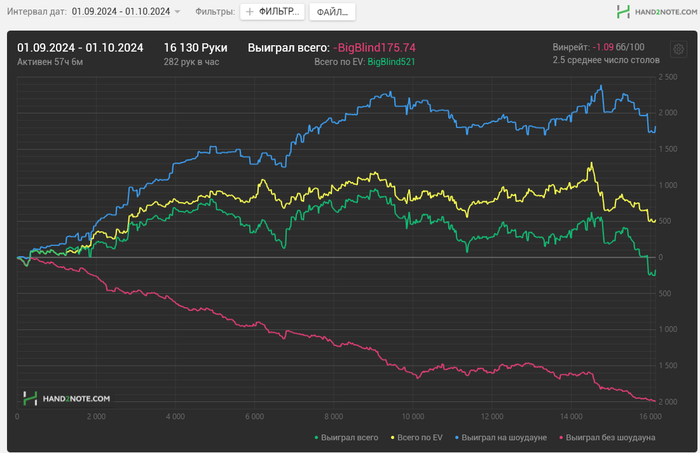Click the plus icon on ФИЛЬТР button
The width and height of the screenshot is (700, 453).
[249, 12]
